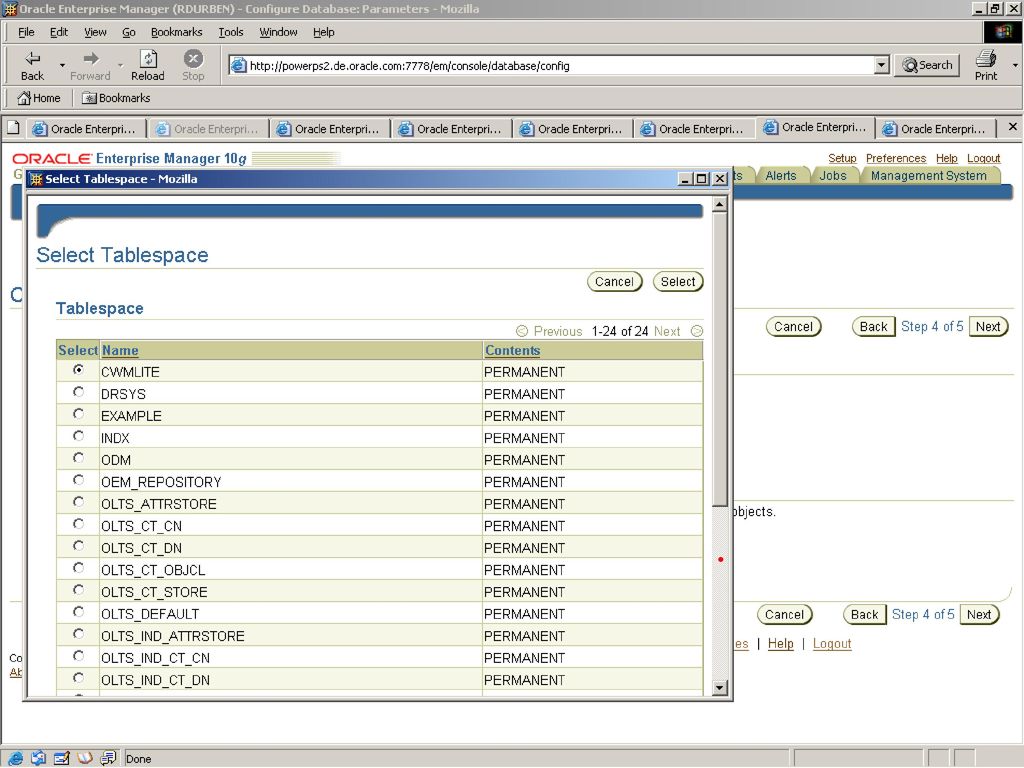The height and width of the screenshot is (768, 1024).
Task: Click the Stop loading icon
Action: click(193, 65)
